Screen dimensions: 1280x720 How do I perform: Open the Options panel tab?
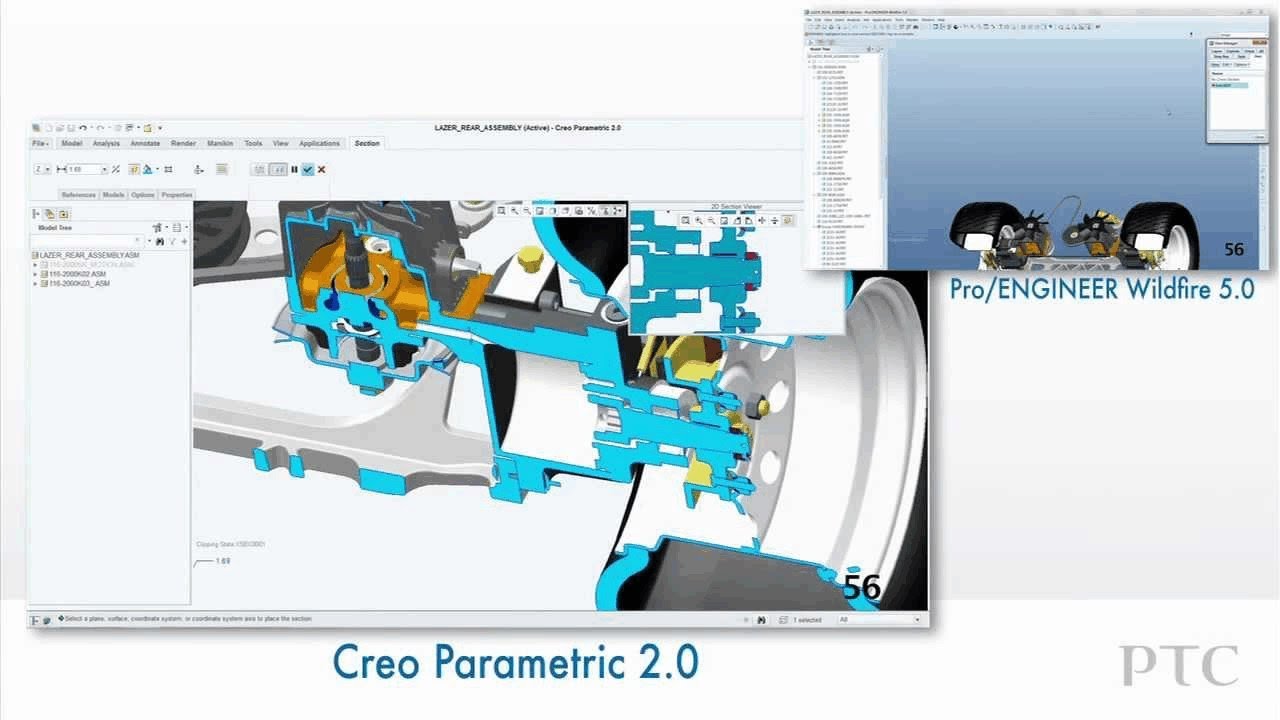coord(142,195)
